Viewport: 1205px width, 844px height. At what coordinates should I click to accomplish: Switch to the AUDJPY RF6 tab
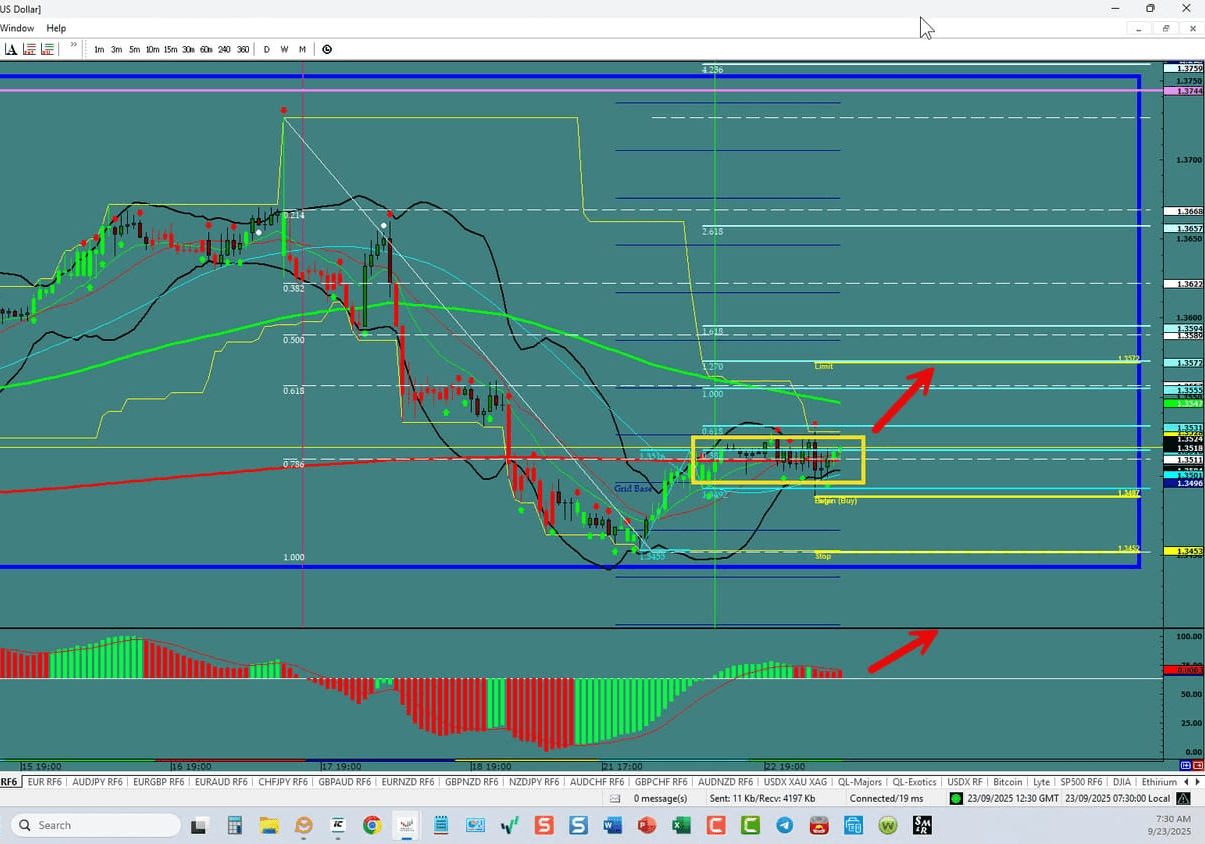(96, 782)
